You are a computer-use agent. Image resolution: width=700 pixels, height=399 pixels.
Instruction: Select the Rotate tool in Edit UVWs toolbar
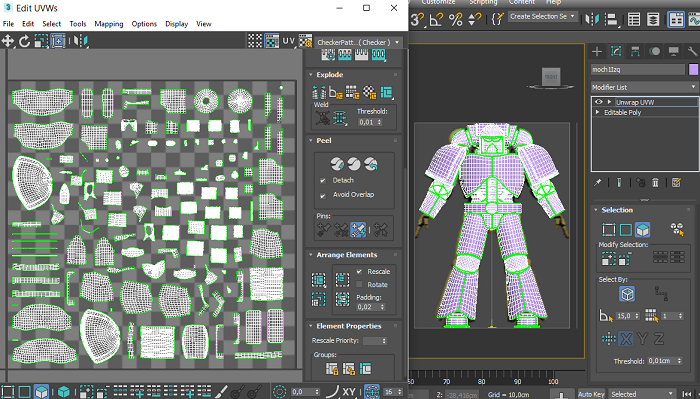click(x=25, y=41)
